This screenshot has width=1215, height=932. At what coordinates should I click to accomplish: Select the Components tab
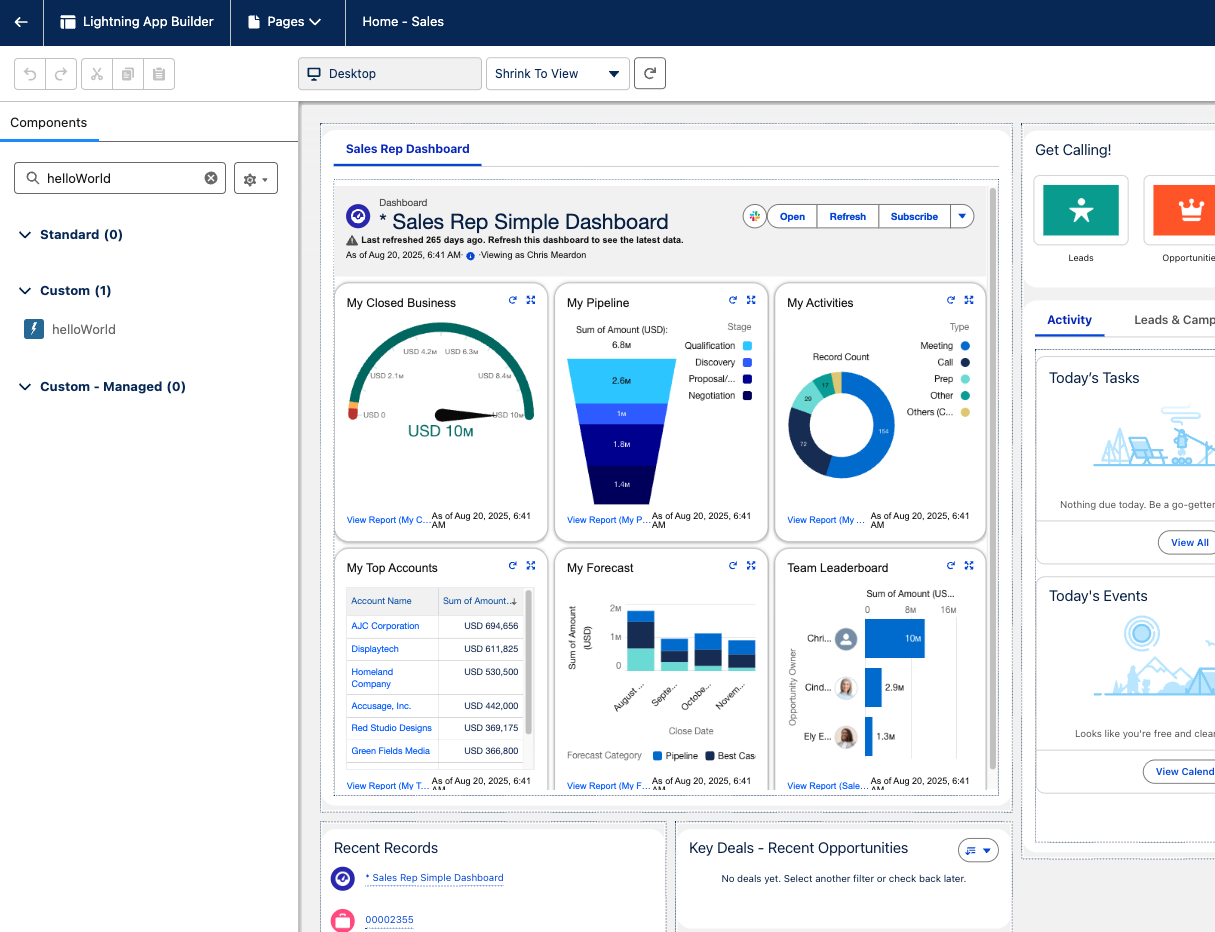tap(48, 123)
